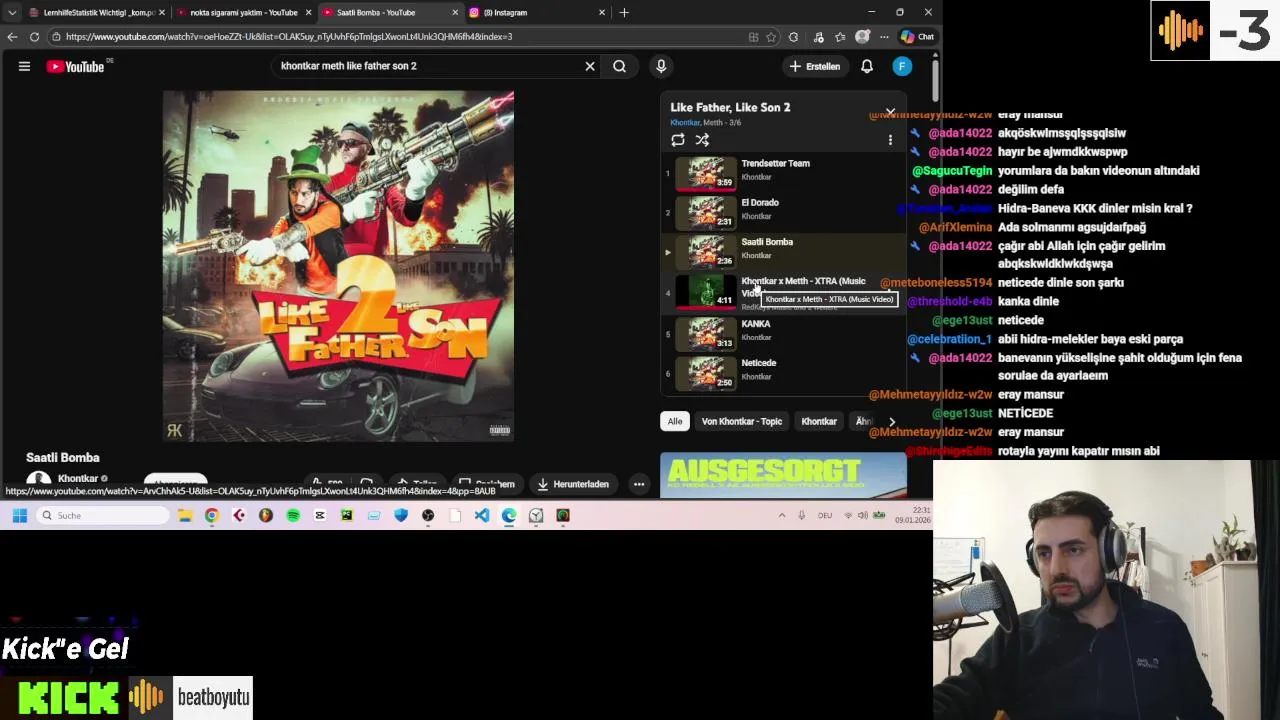Bookmark this page with the star icon
Screen dimensions: 1280x720
771,37
